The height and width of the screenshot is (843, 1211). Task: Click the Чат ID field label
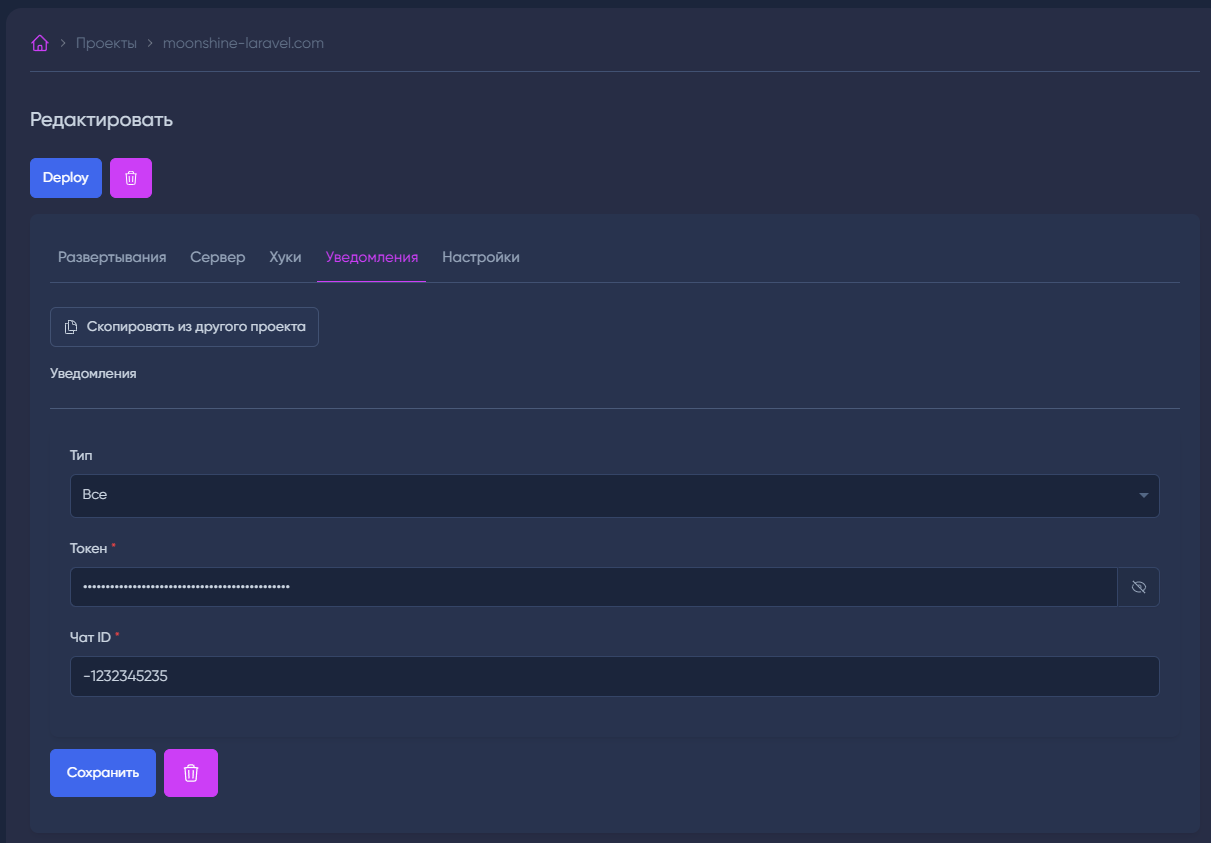tap(90, 637)
